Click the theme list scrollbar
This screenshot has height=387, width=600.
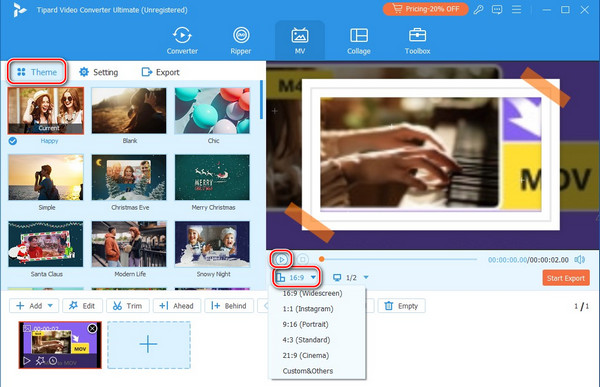261,100
